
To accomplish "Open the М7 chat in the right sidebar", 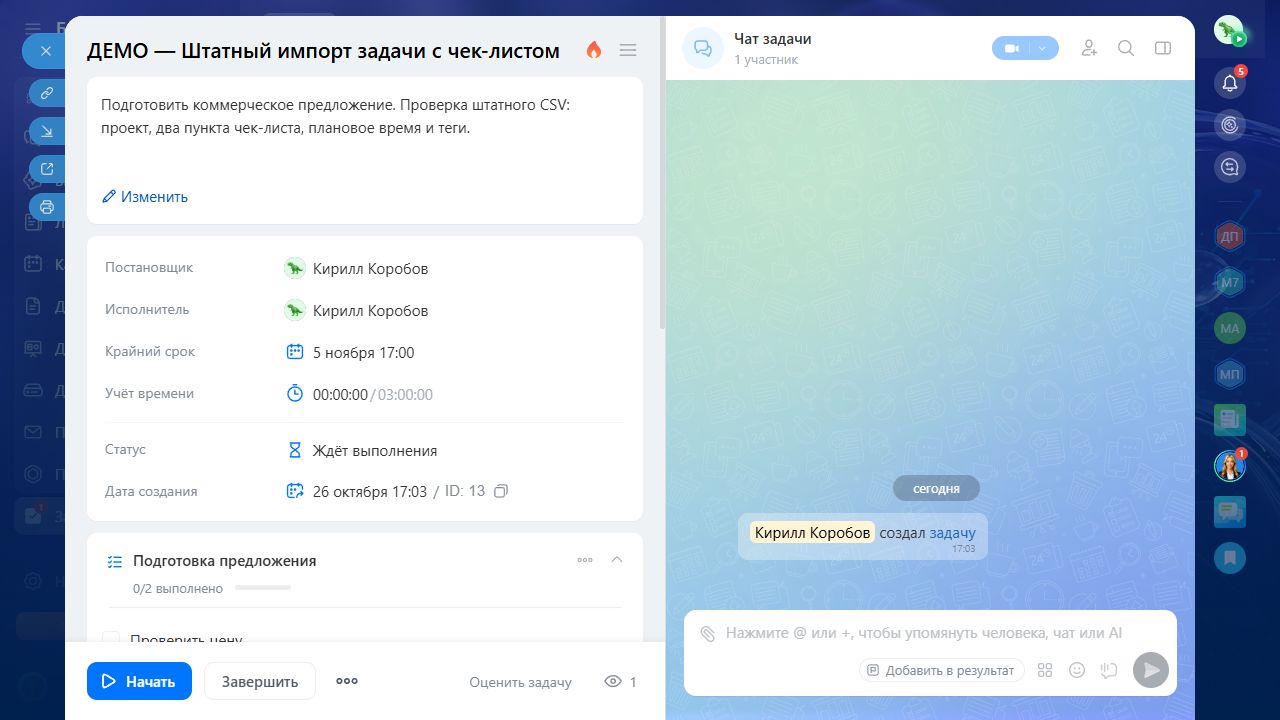I will coord(1230,282).
